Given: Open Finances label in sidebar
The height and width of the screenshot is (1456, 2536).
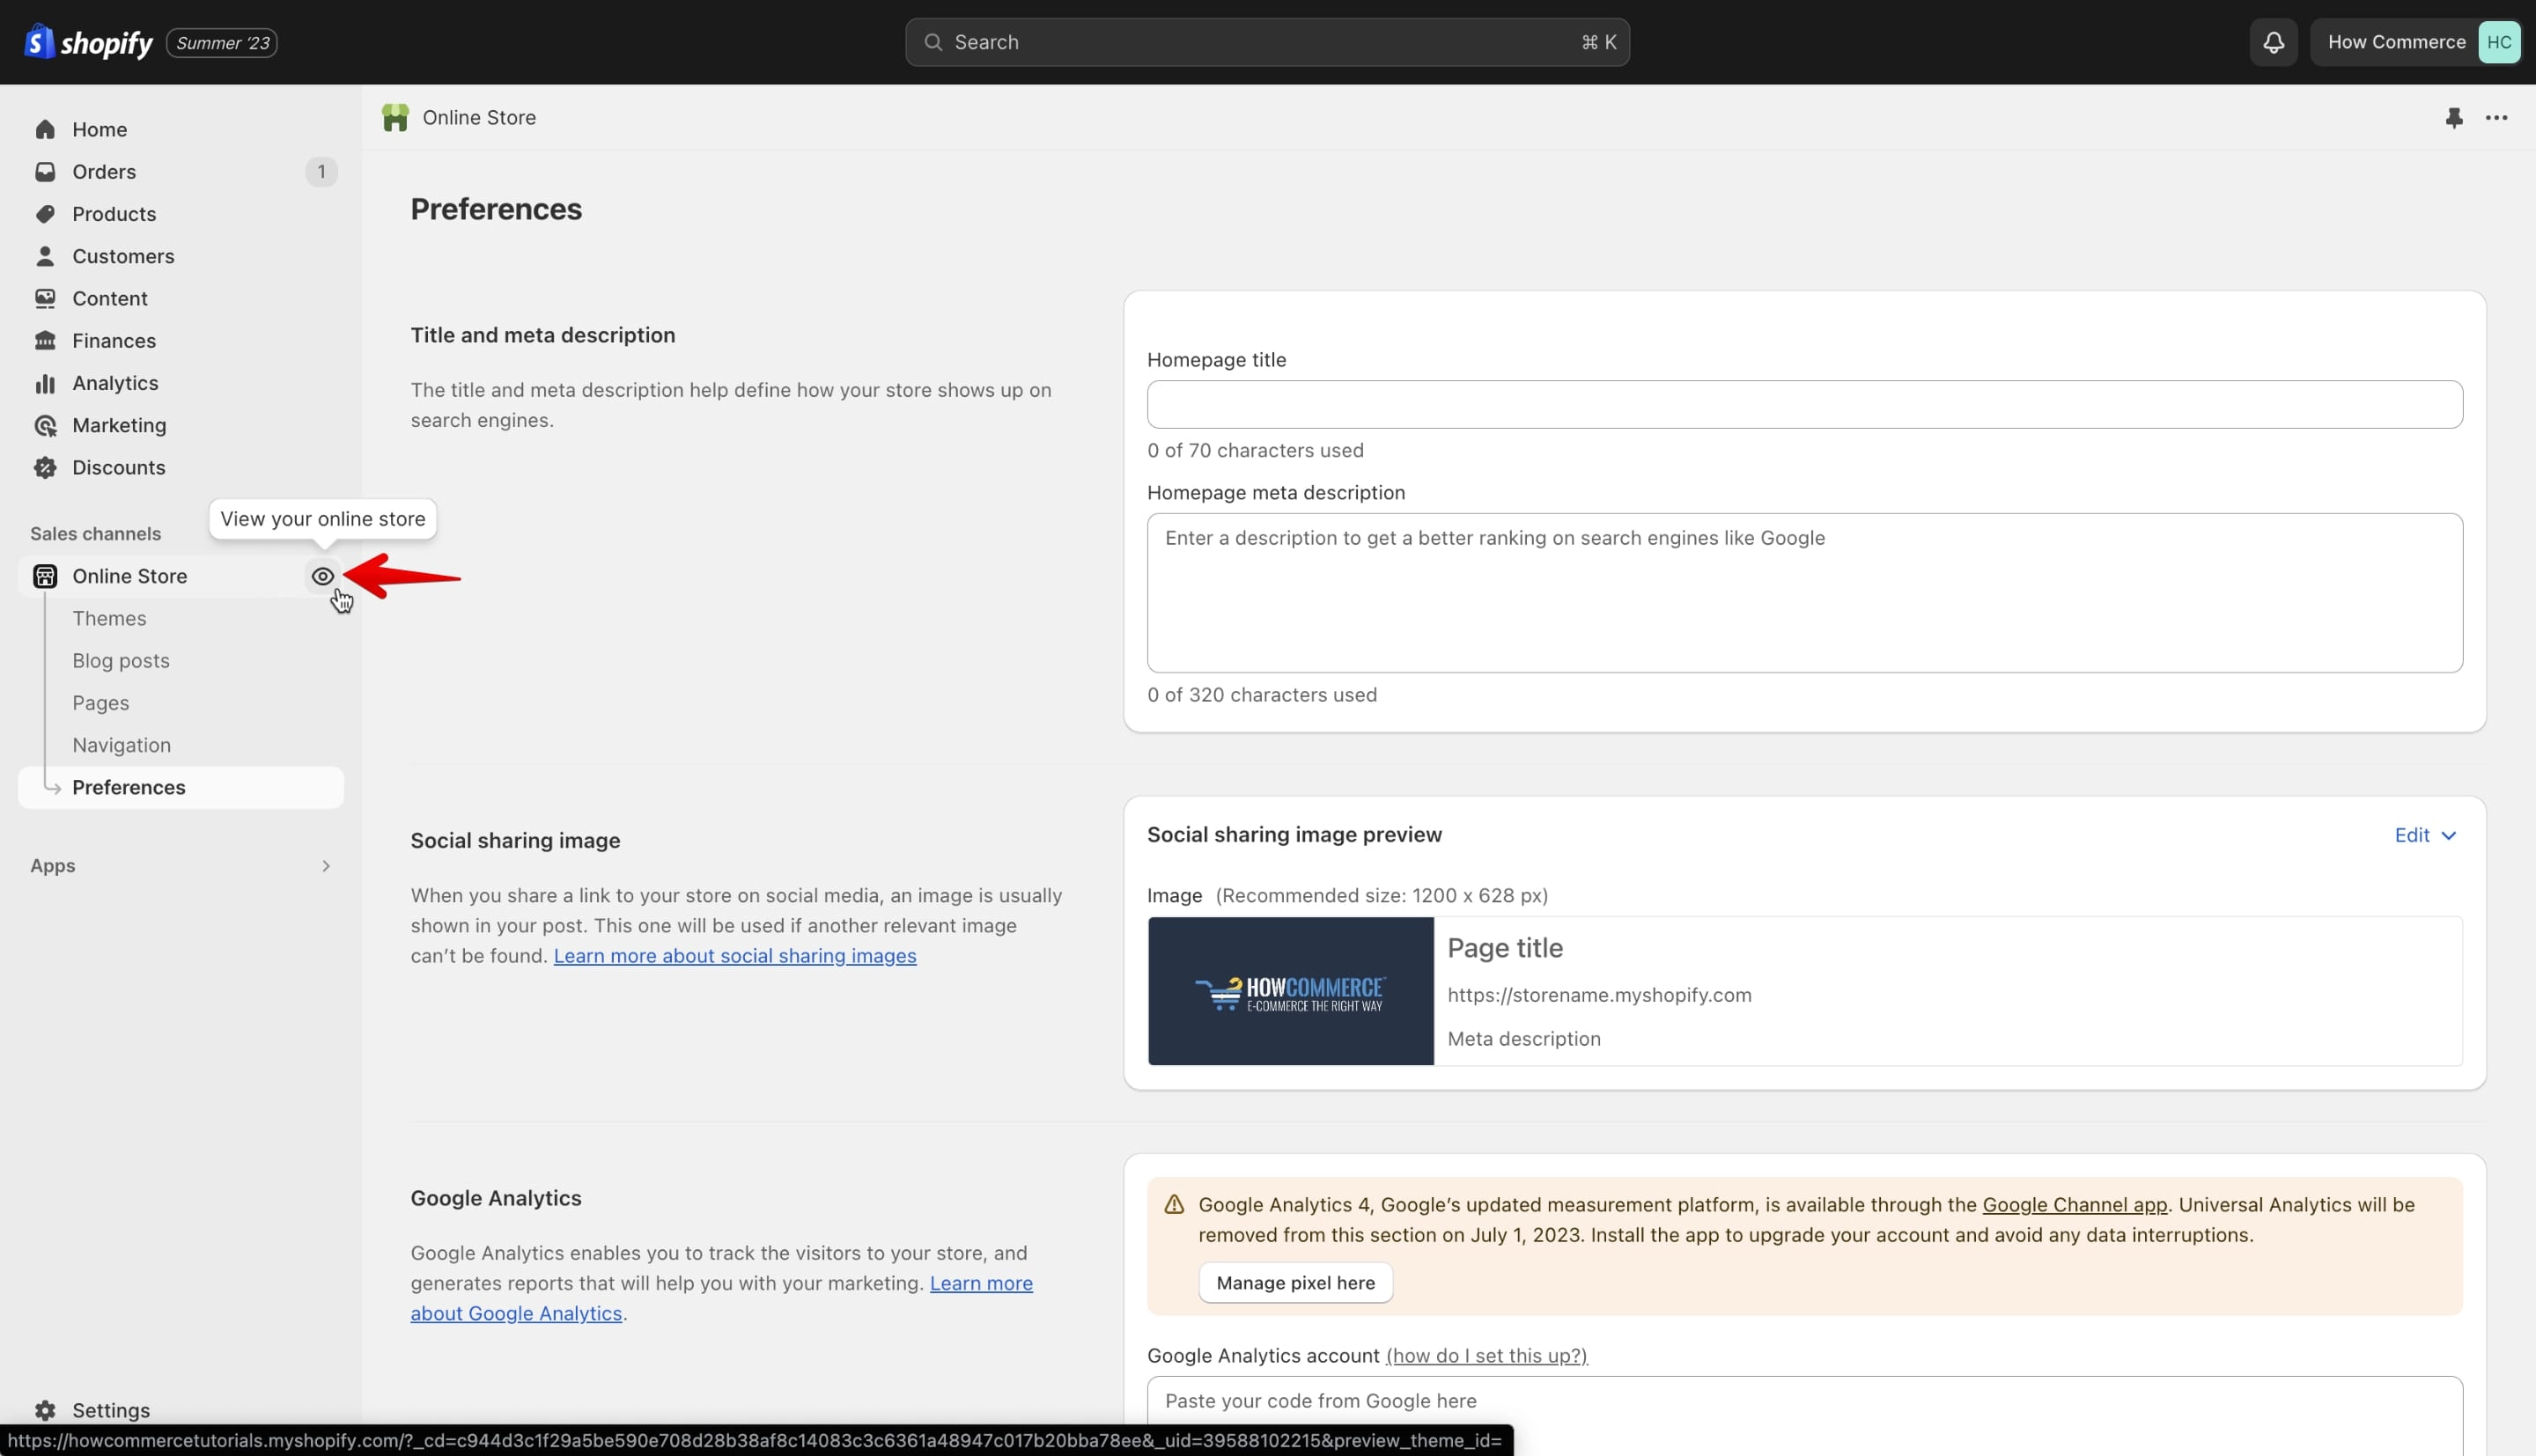Looking at the screenshot, I should (x=114, y=340).
